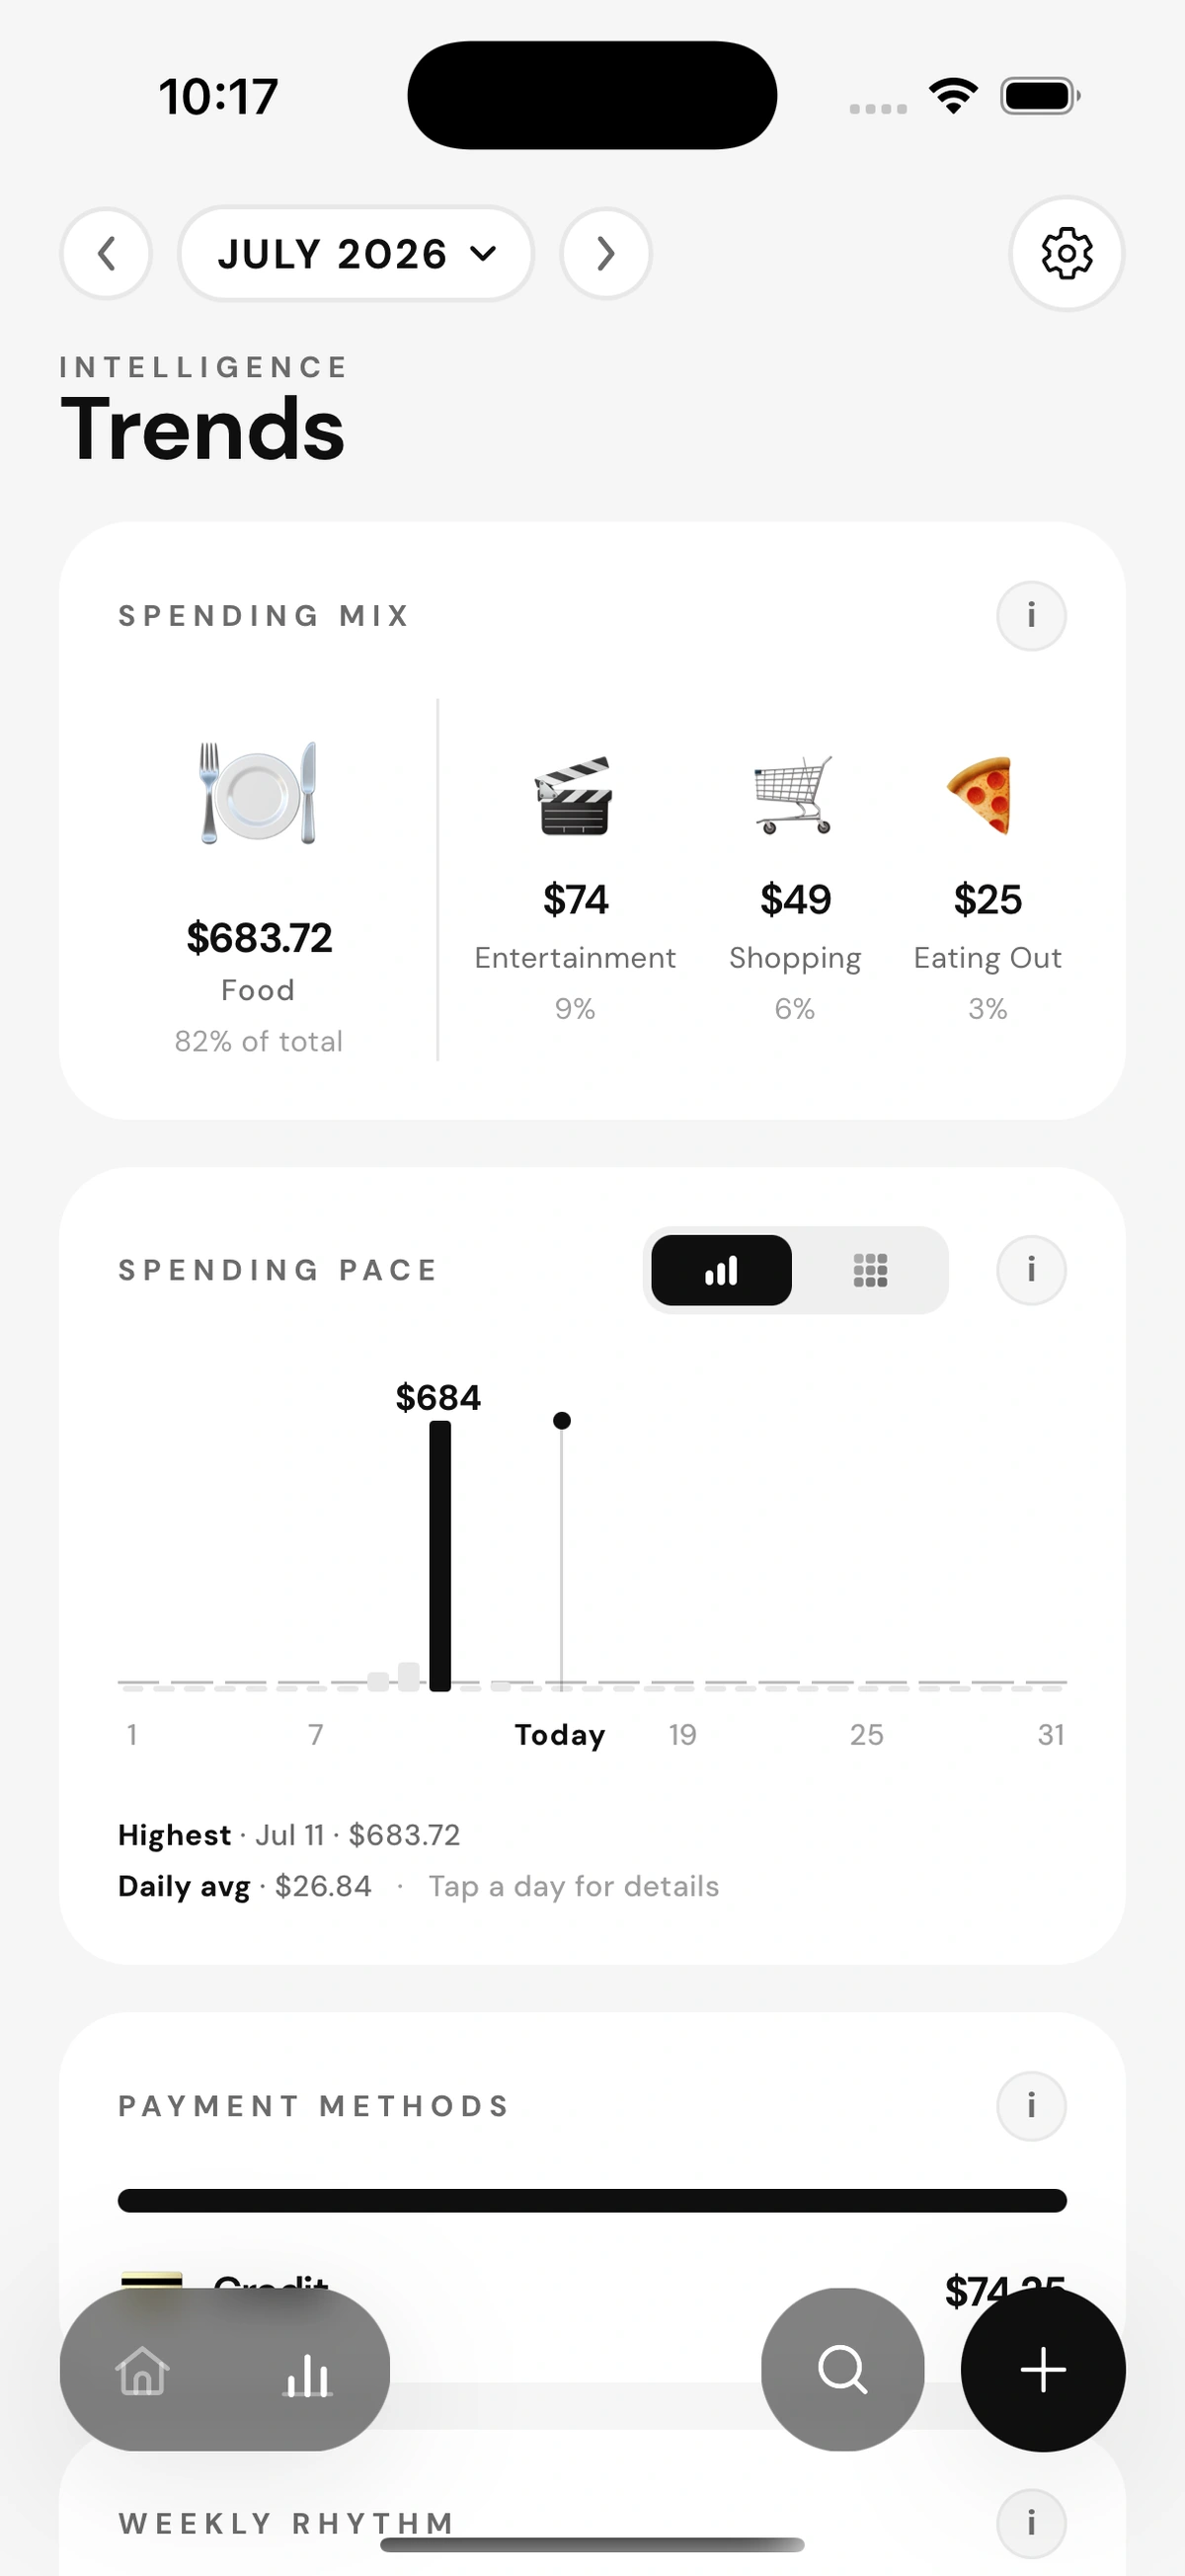Tap the Spending Pace info icon
This screenshot has width=1185, height=2576.
point(1031,1270)
